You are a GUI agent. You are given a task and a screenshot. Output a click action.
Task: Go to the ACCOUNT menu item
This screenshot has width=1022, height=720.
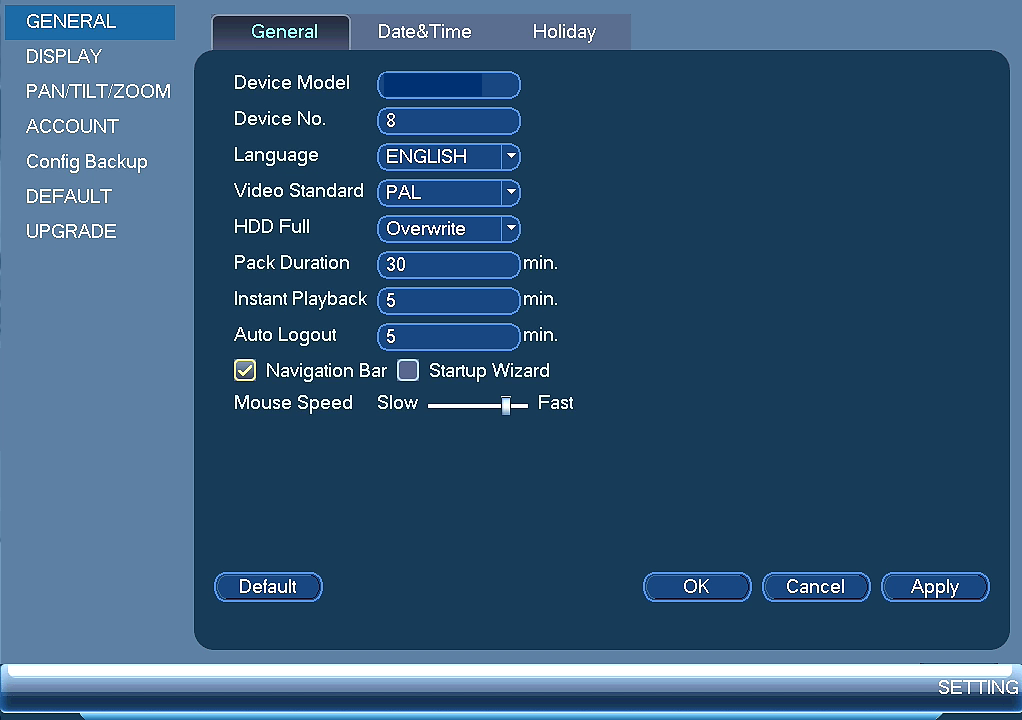72,126
